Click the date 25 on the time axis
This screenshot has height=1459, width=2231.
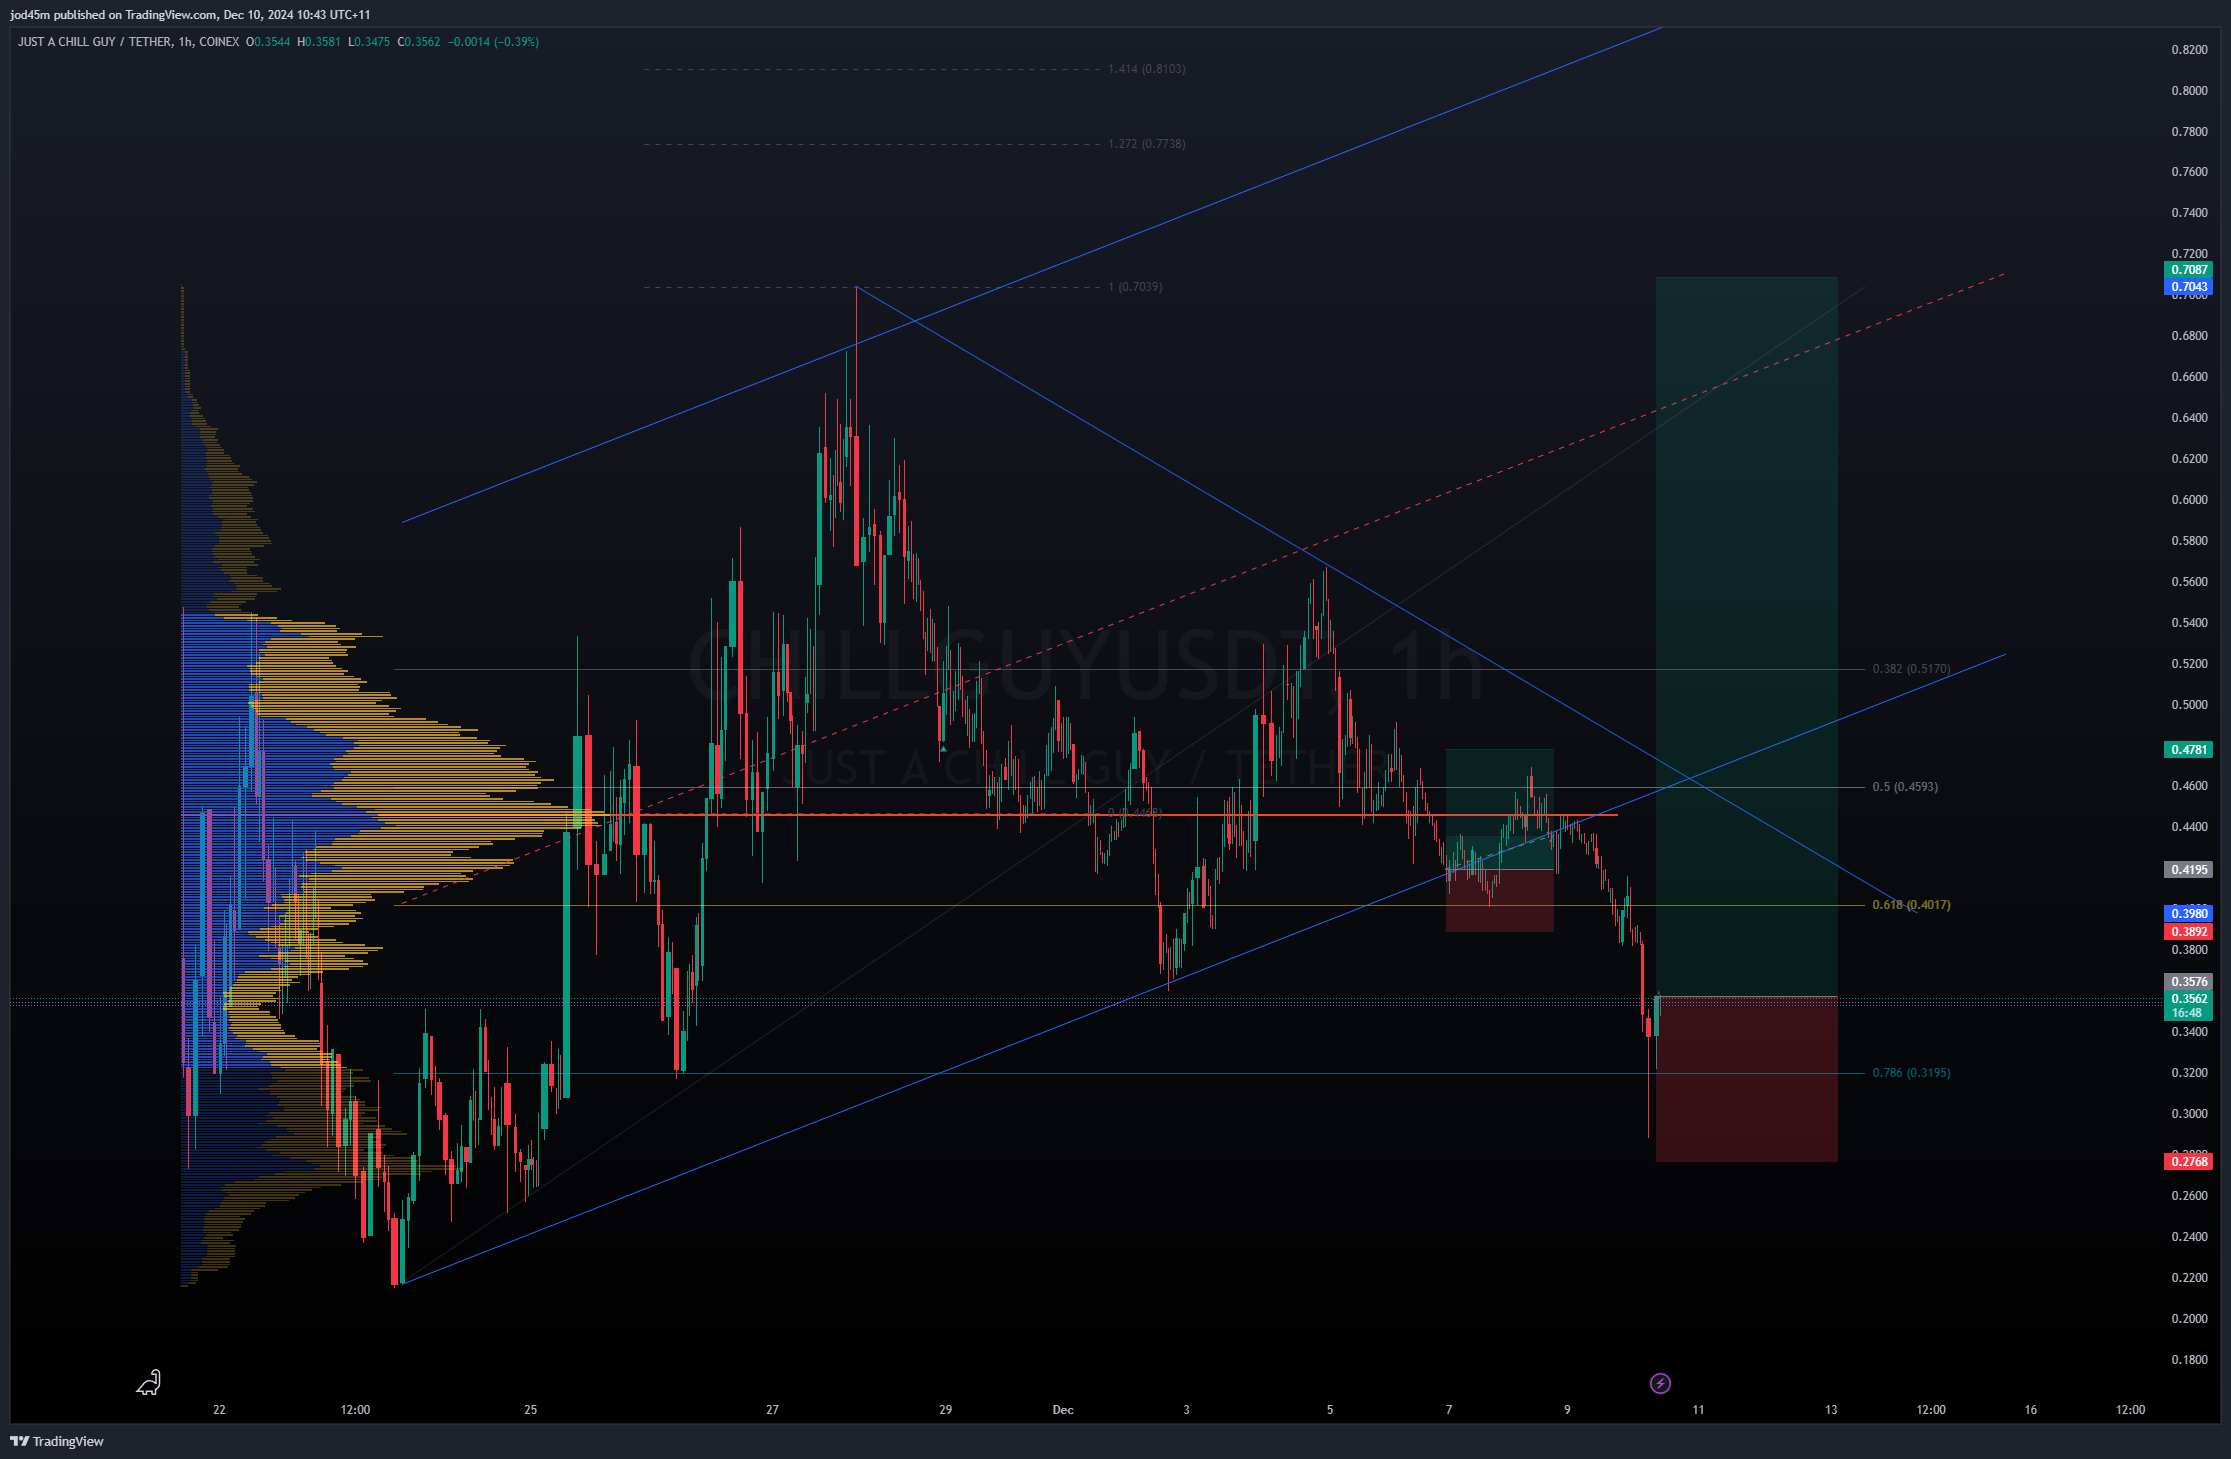tap(531, 1410)
